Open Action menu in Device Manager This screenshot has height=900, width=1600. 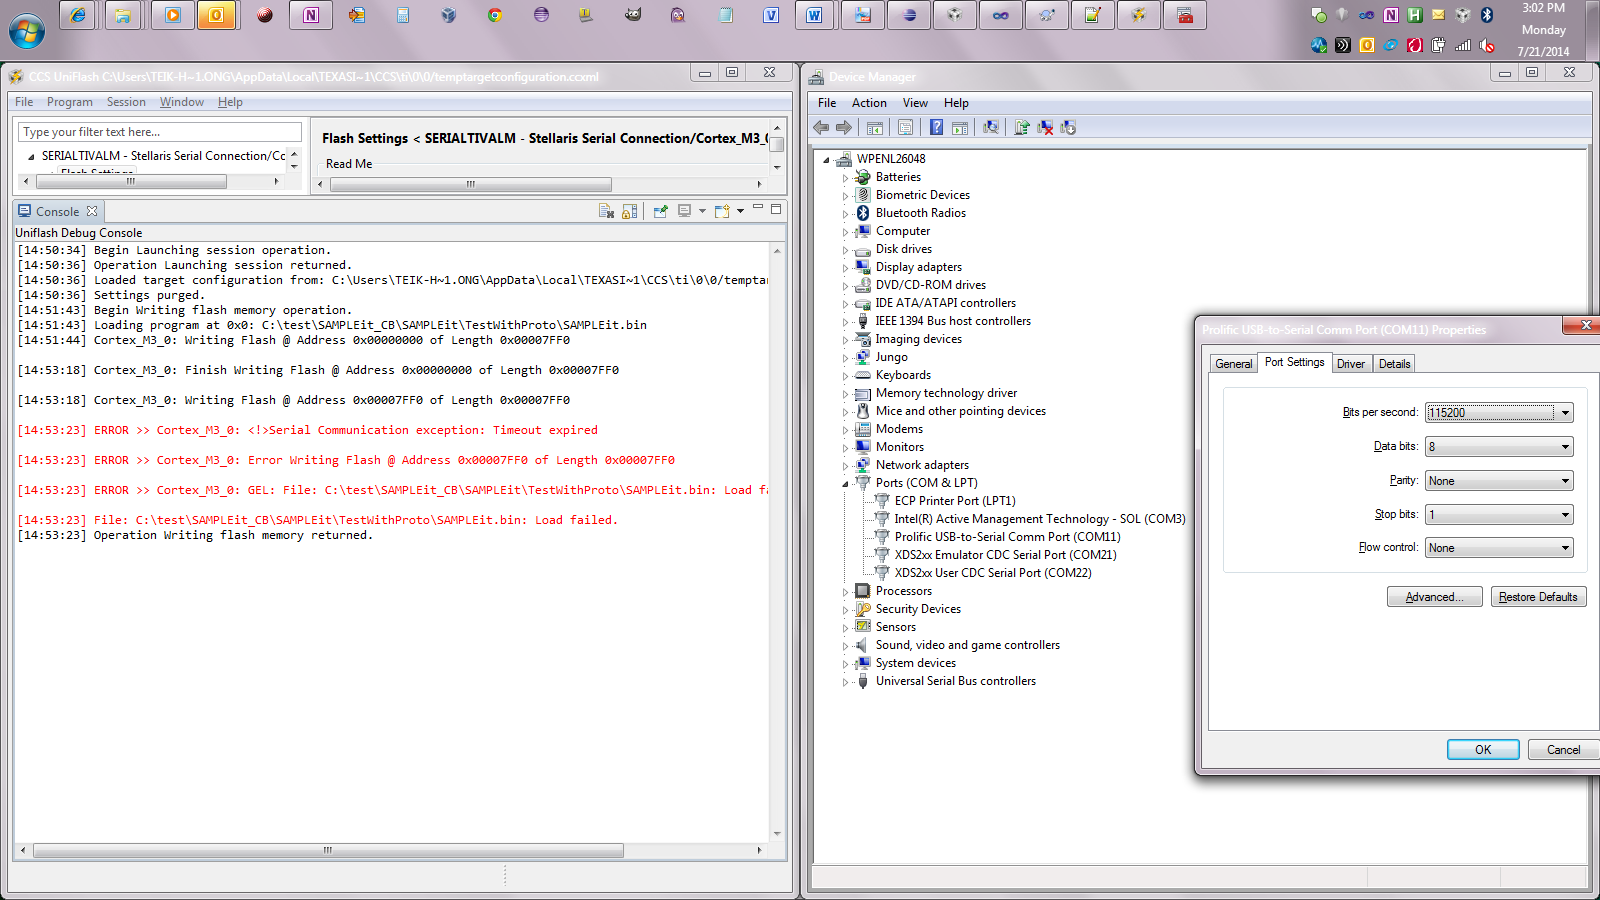coord(869,103)
